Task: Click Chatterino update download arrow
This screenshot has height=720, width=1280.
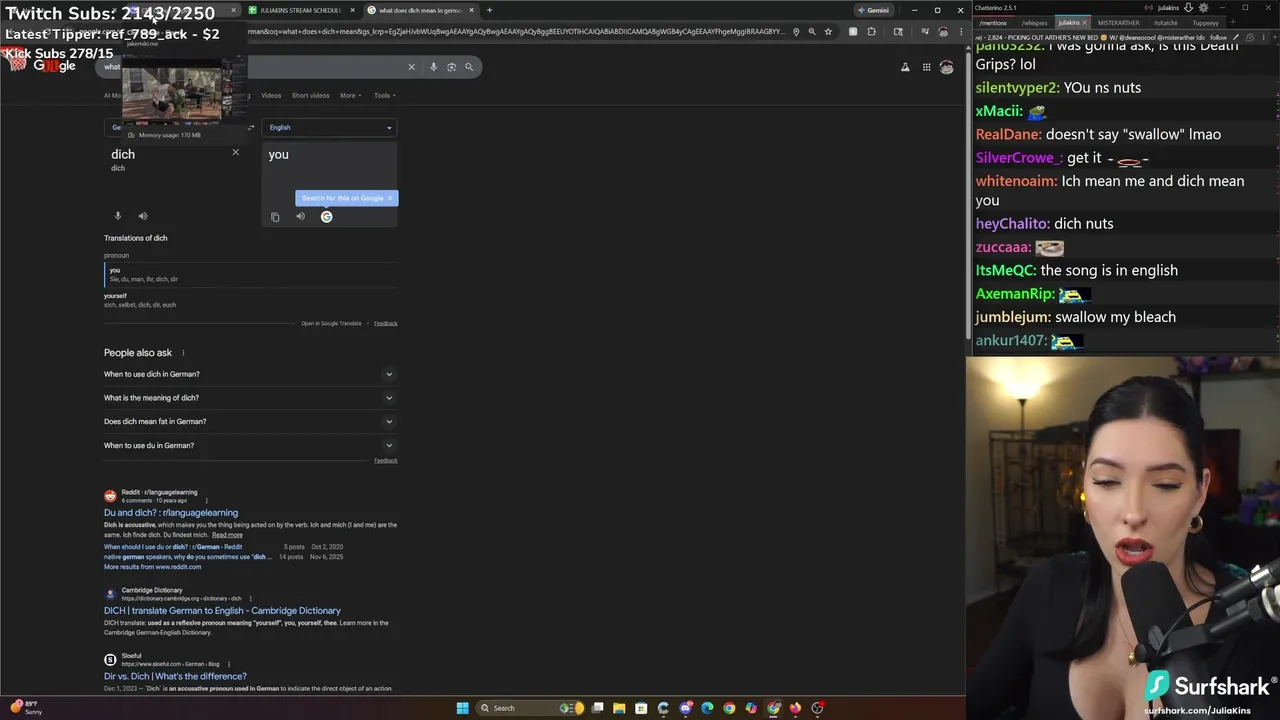Action: point(1188,8)
